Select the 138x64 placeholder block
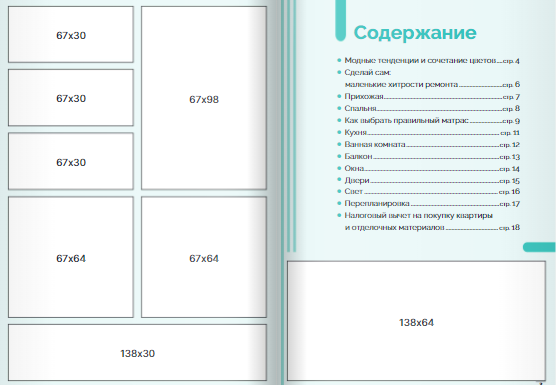Screen dimensions: 556x385 (x=416, y=321)
